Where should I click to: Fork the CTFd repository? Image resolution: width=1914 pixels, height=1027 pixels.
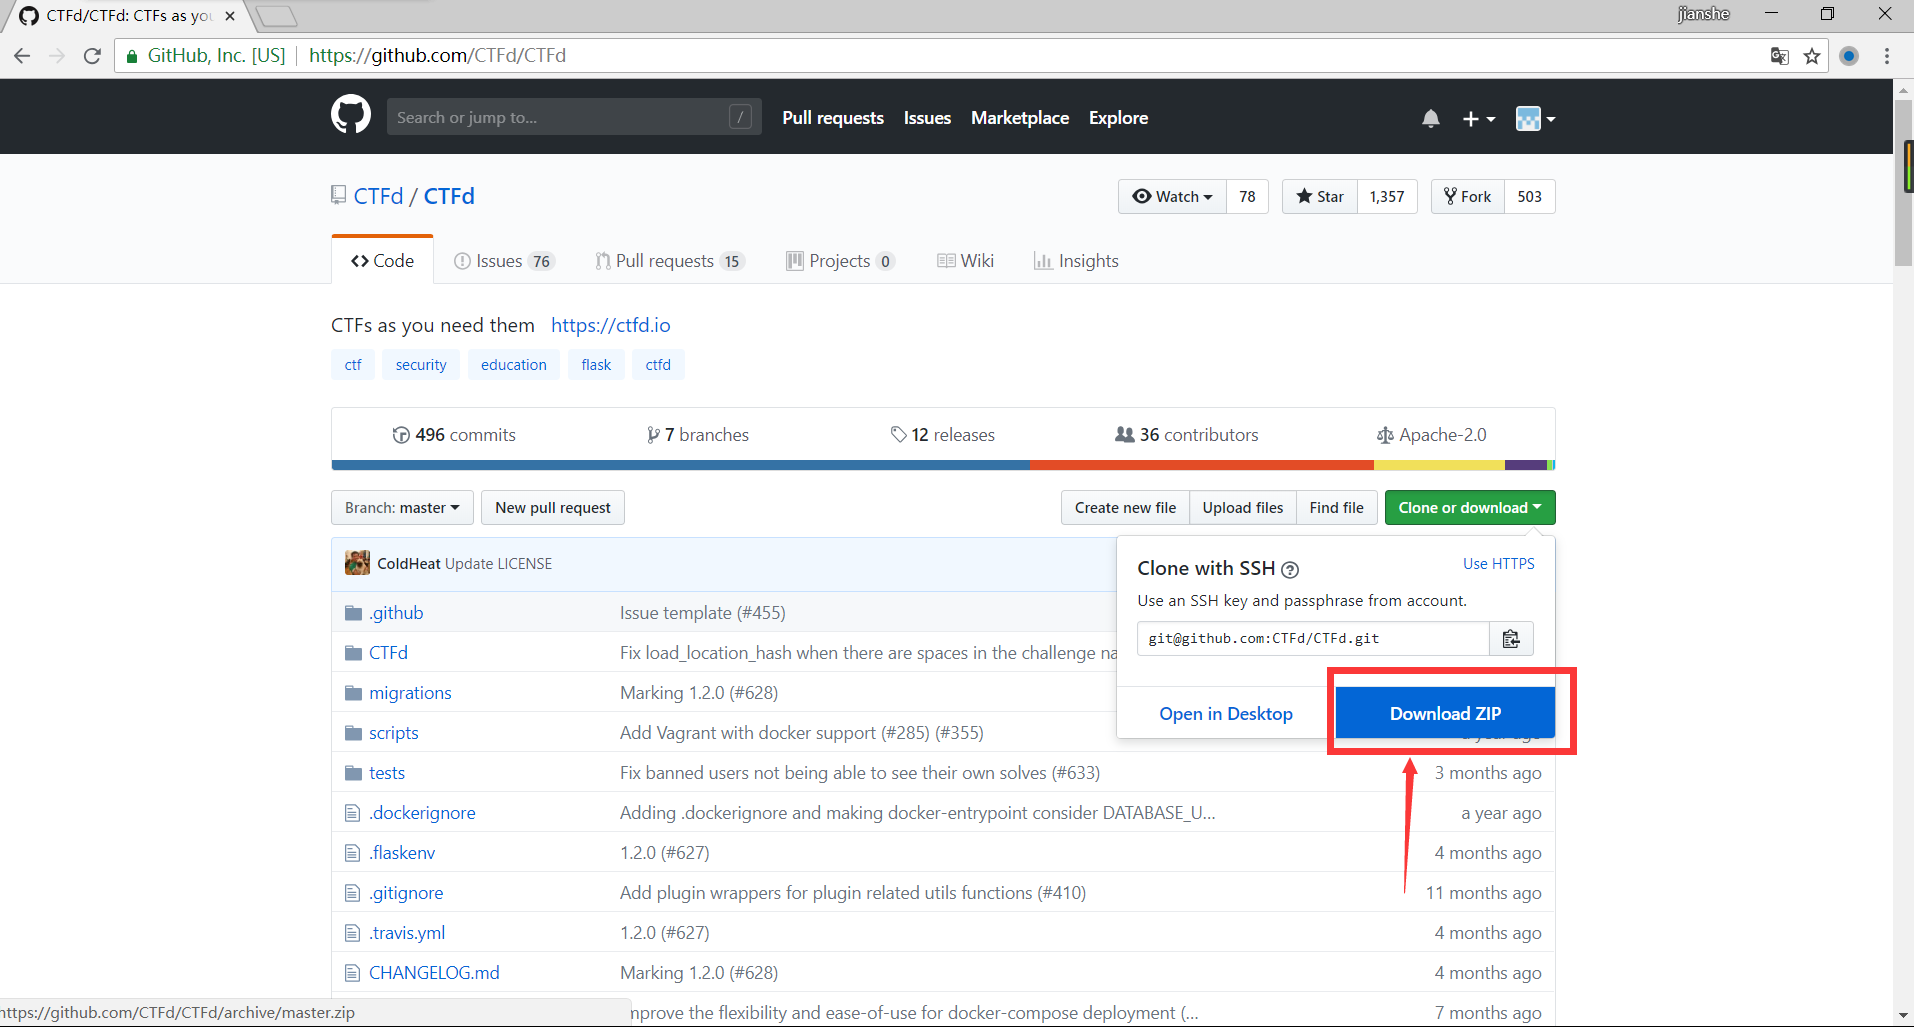(x=1468, y=196)
